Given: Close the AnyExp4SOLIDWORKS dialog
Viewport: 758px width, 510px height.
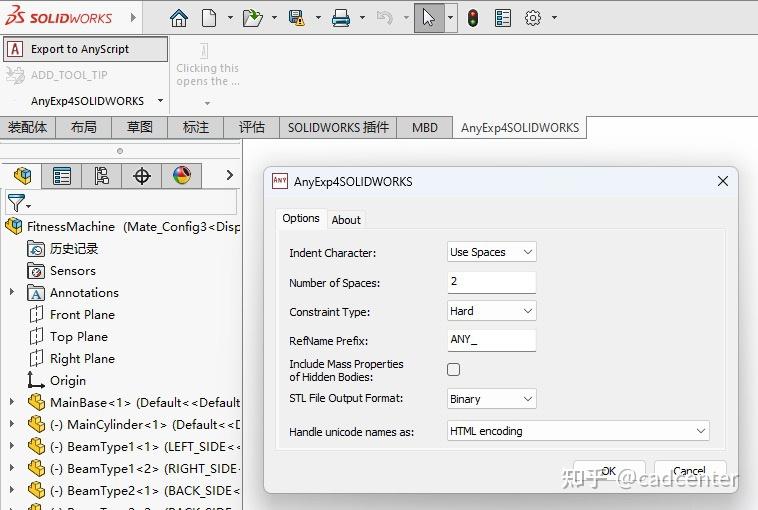Looking at the screenshot, I should click(723, 181).
